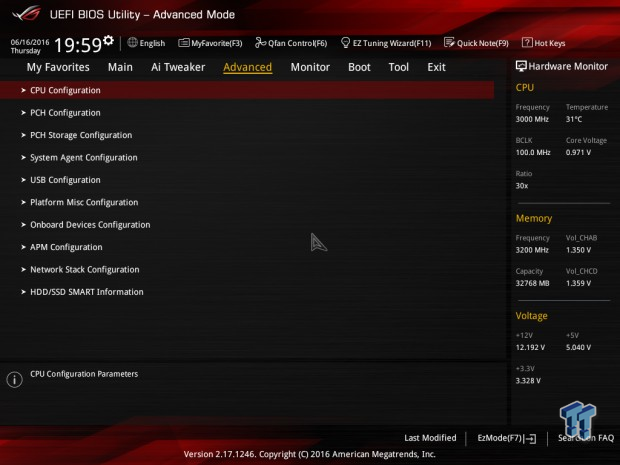
Task: Select the Advanced tab
Action: 248,67
